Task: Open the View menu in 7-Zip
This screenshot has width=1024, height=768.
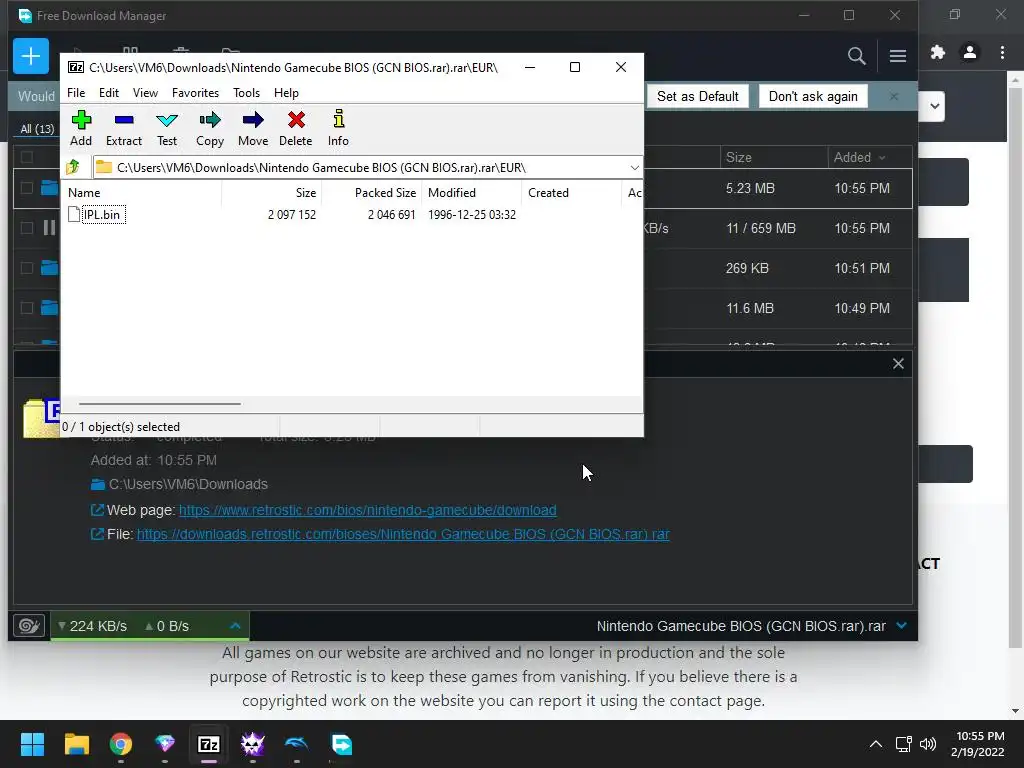Action: coord(145,93)
